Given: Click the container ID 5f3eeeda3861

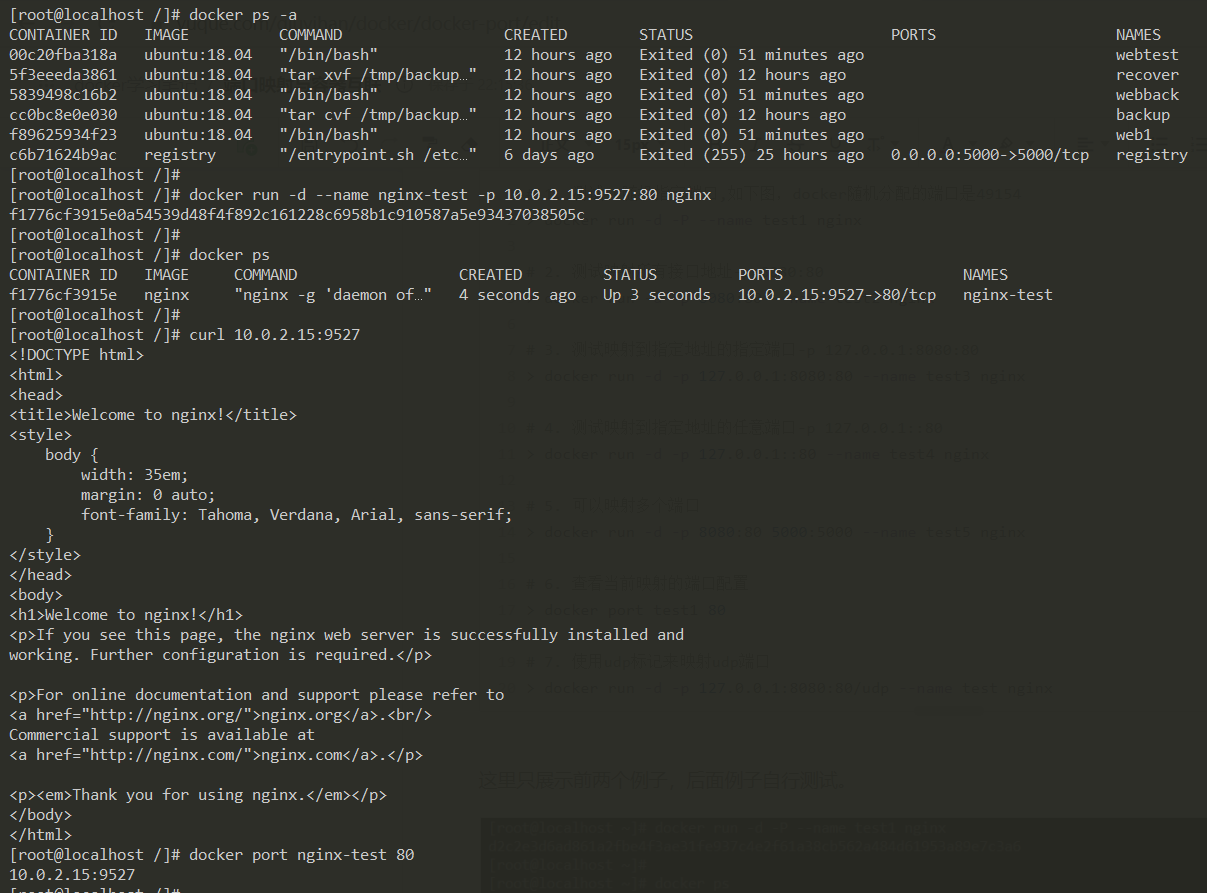Looking at the screenshot, I should 63,75.
